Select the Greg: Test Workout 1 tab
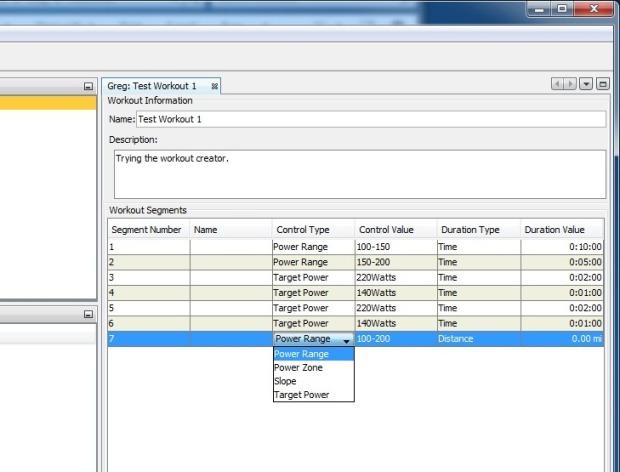The image size is (620, 472). point(152,87)
